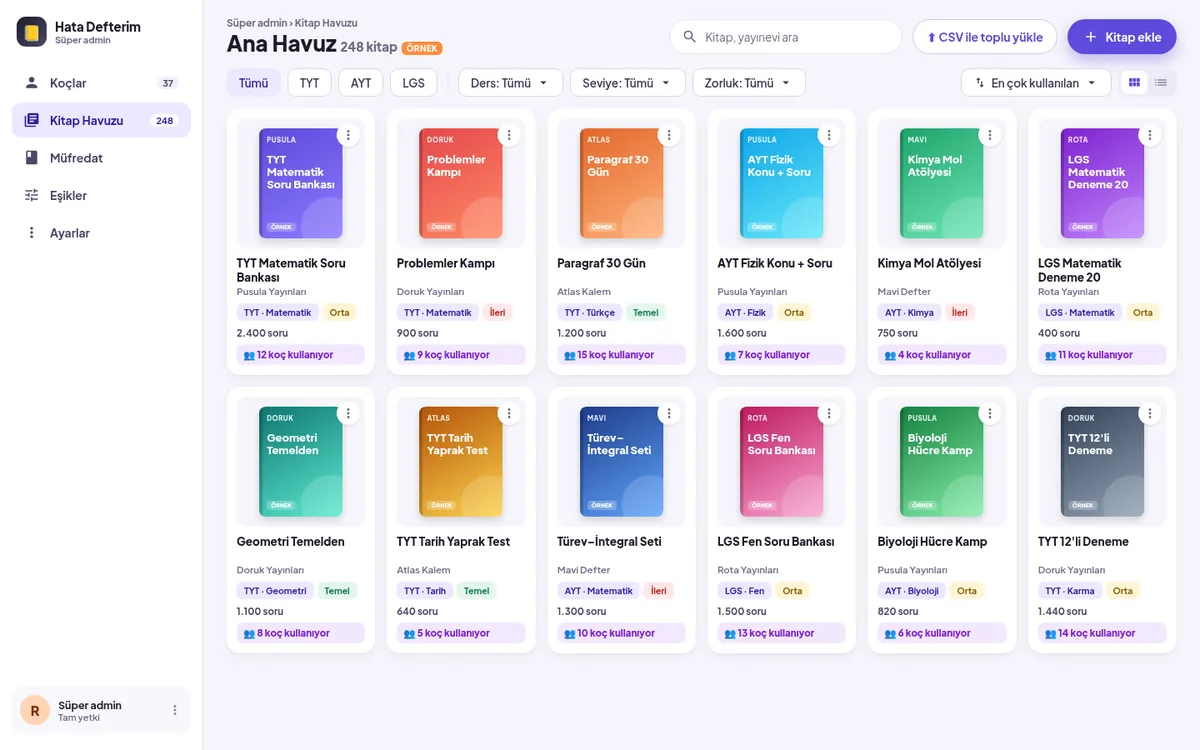Click the search magnifier icon
Screen dimensions: 1200x750
coord(689,37)
